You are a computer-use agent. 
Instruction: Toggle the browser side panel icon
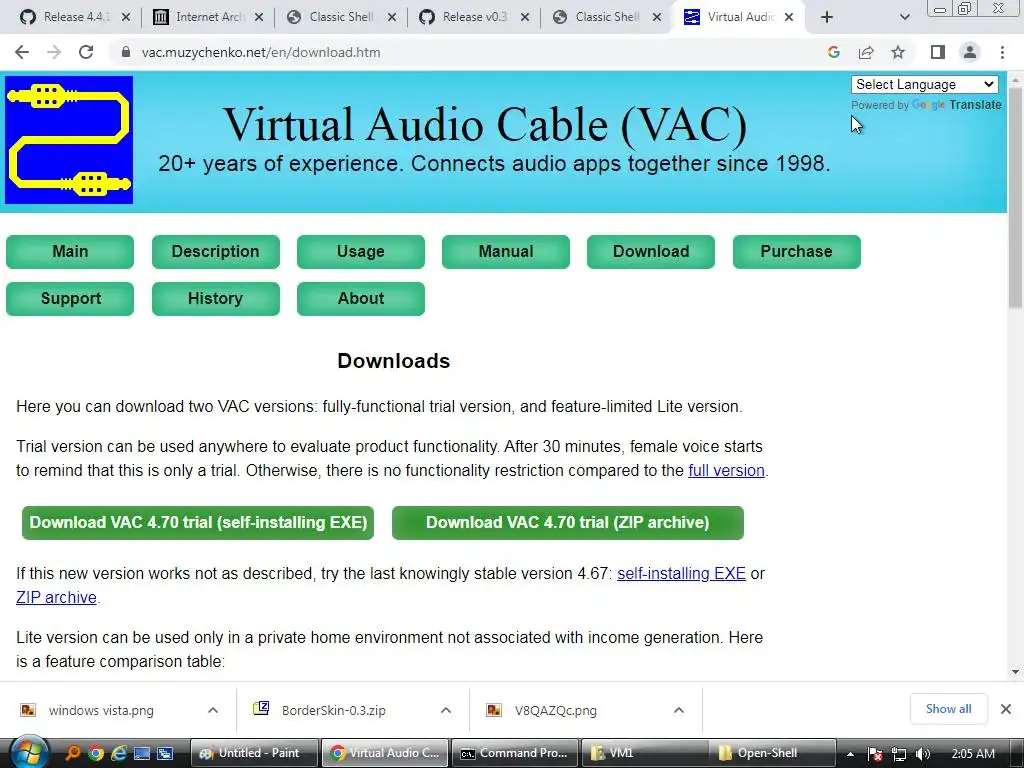938,52
